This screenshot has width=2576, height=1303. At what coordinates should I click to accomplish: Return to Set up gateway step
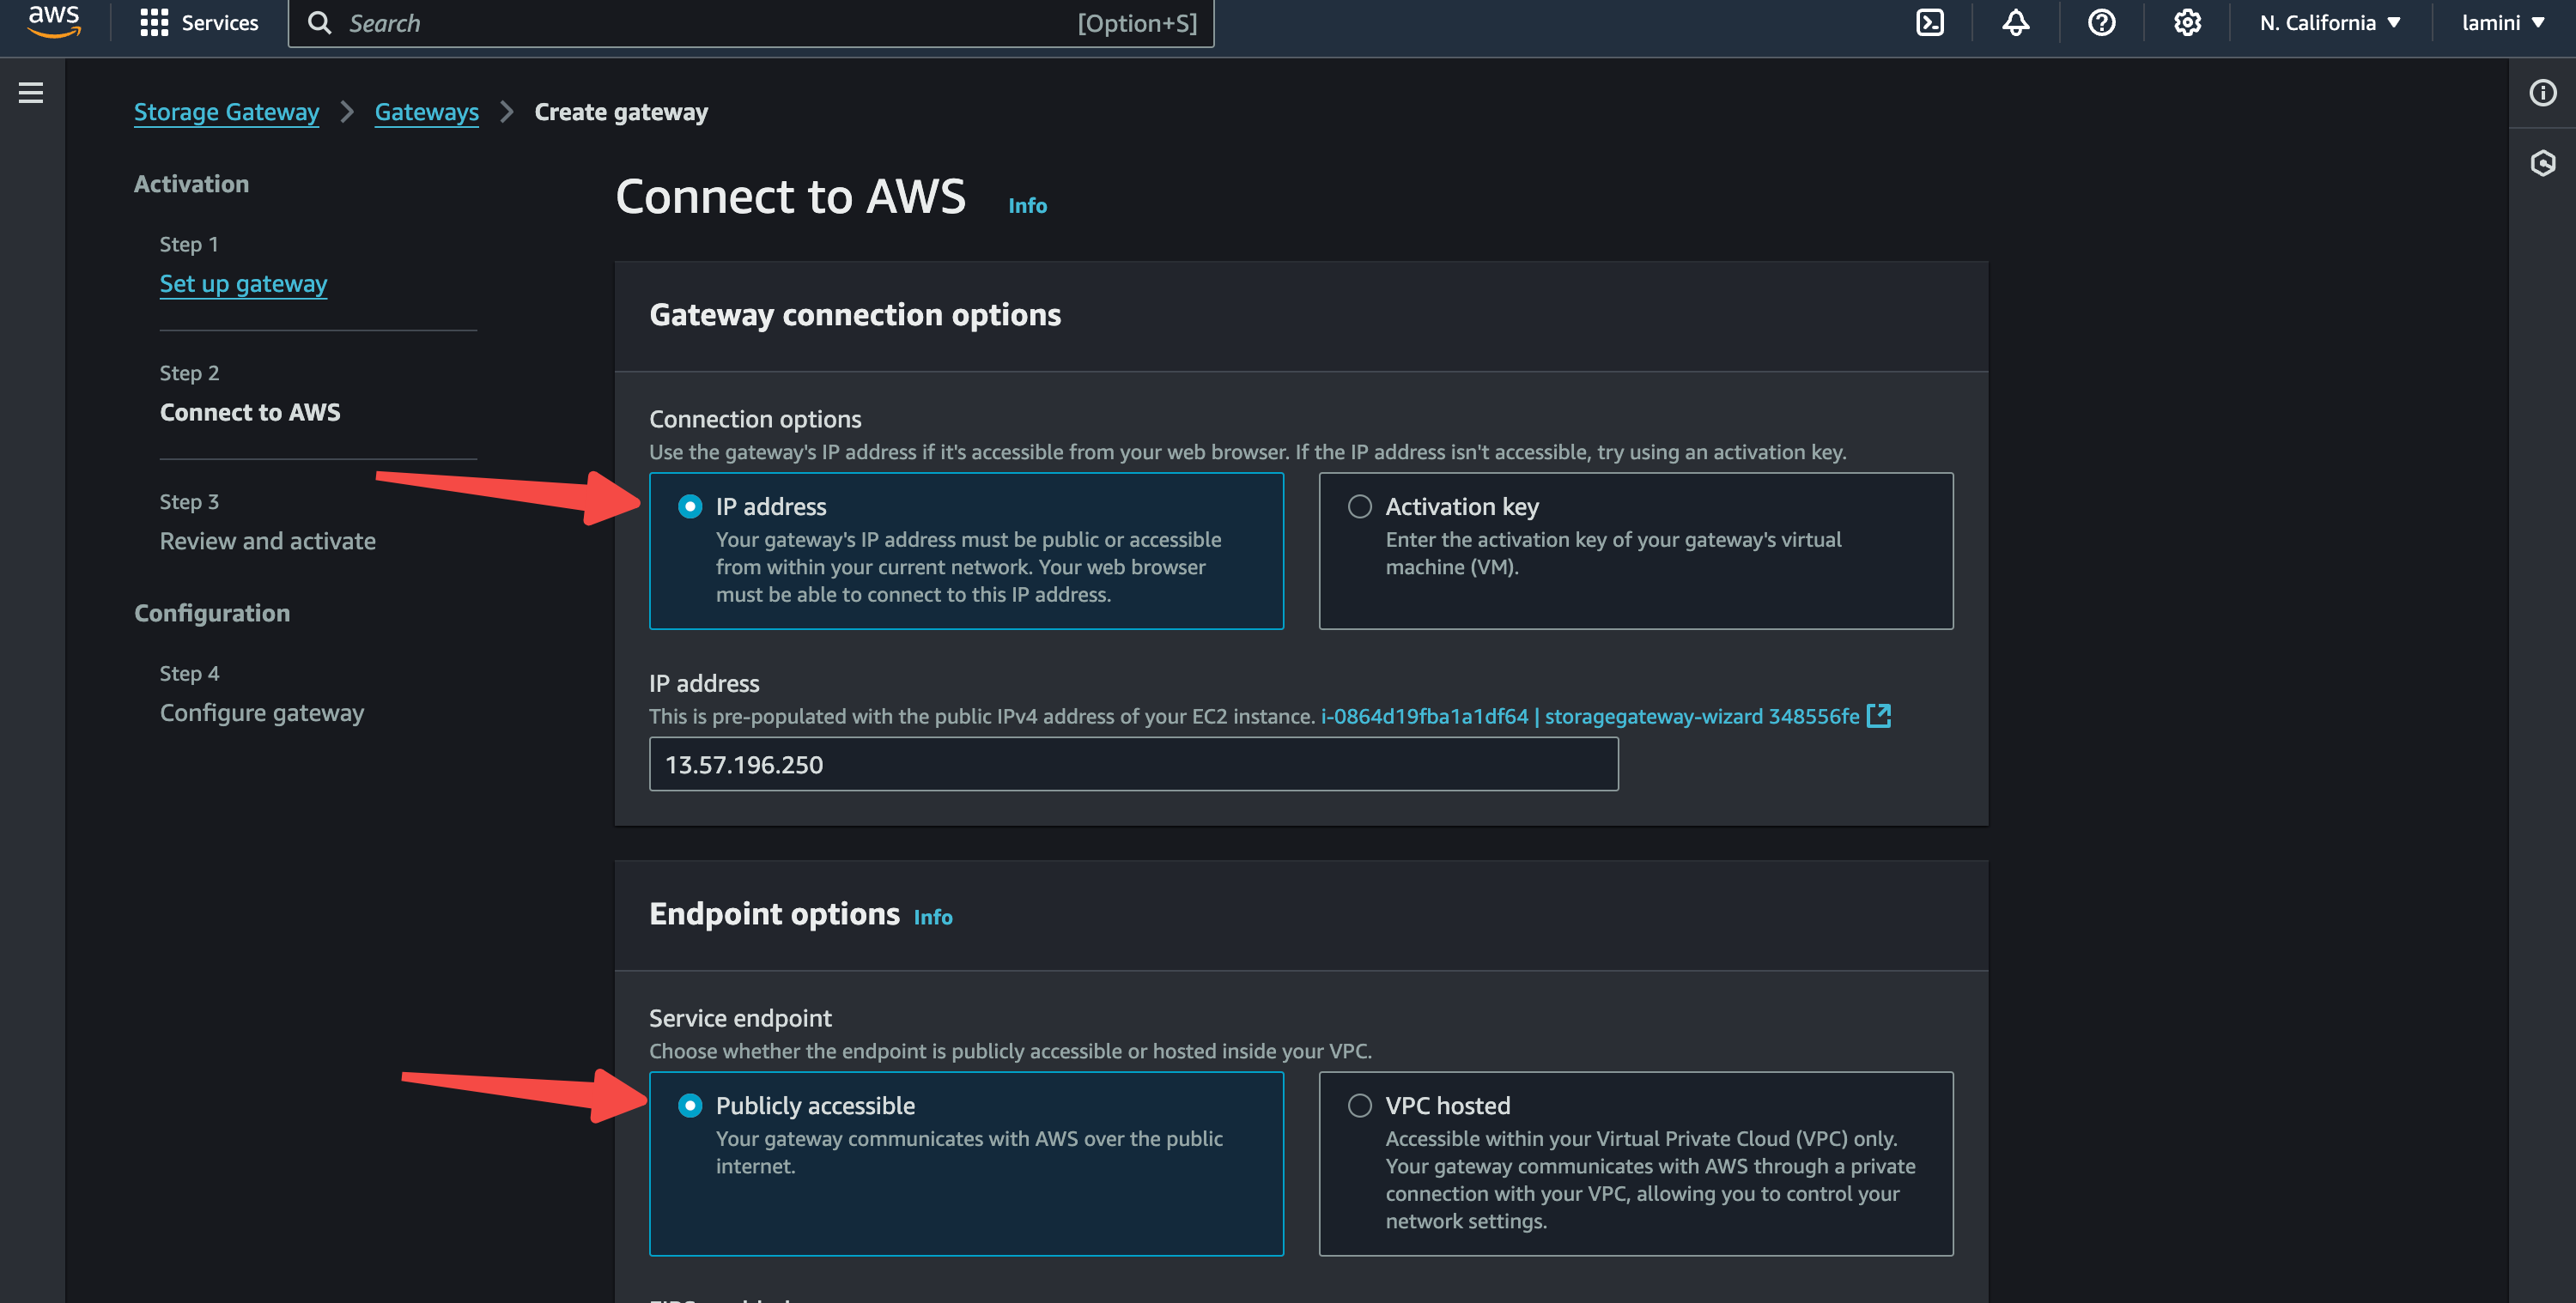tap(243, 284)
